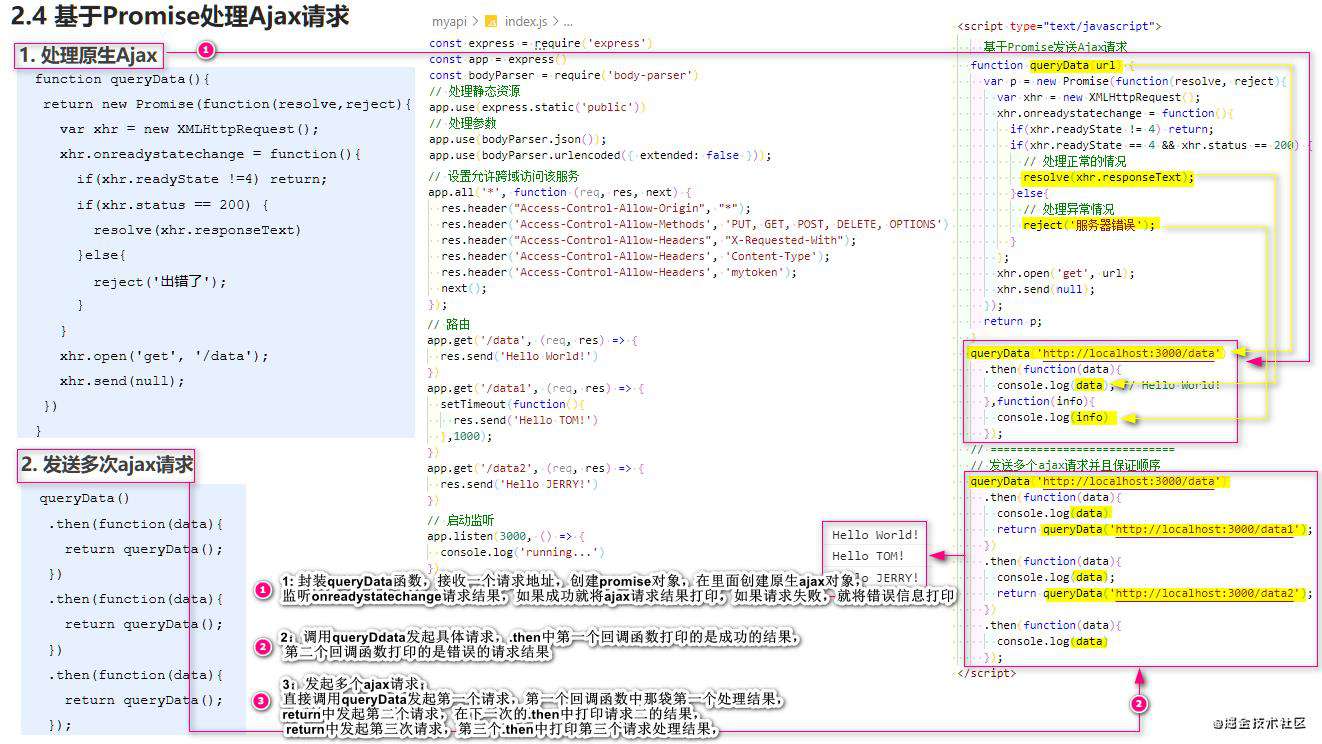
Task: Click line 'app.use(bodyParser.json());'
Action: (x=517, y=139)
